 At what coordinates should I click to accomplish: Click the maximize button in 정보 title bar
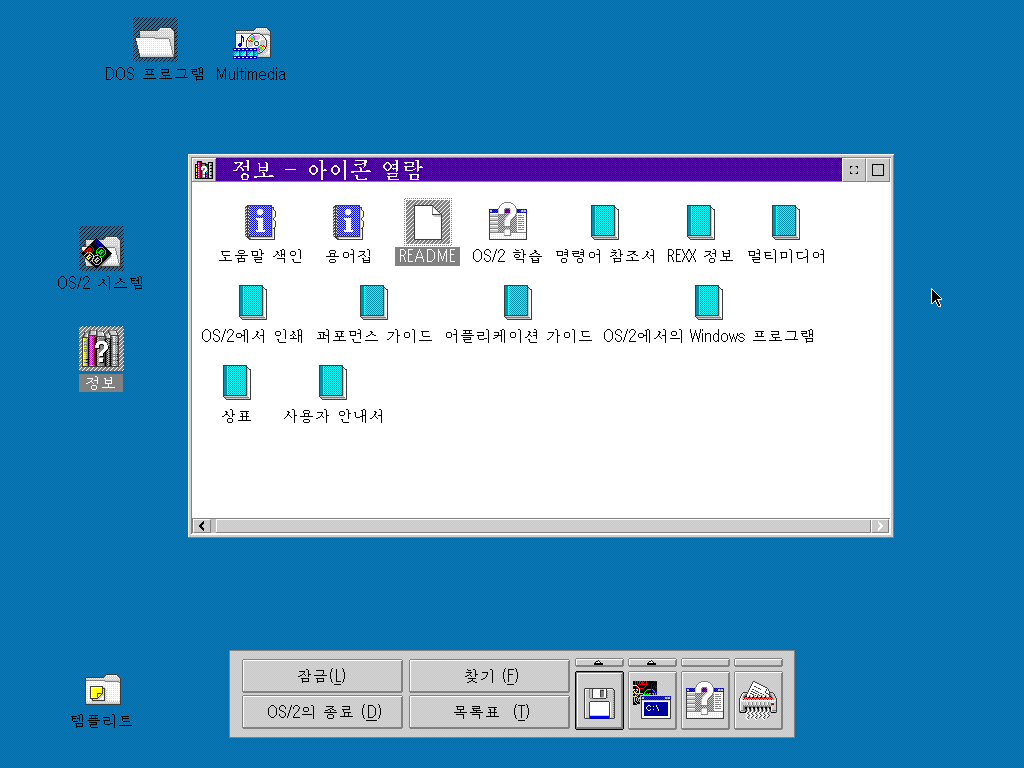click(878, 170)
